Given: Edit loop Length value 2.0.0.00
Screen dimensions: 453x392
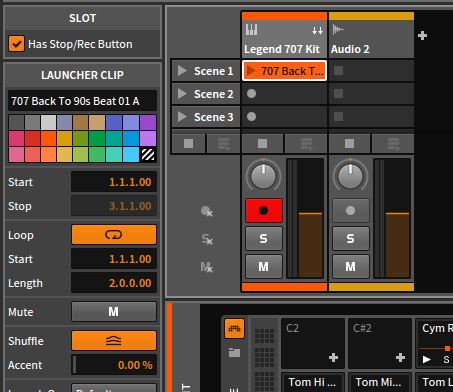Looking at the screenshot, I should (114, 283).
